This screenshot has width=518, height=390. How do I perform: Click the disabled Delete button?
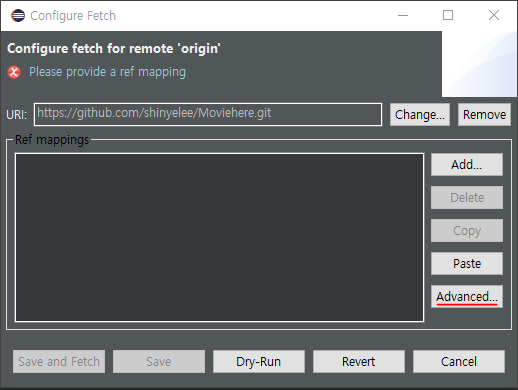tap(467, 197)
